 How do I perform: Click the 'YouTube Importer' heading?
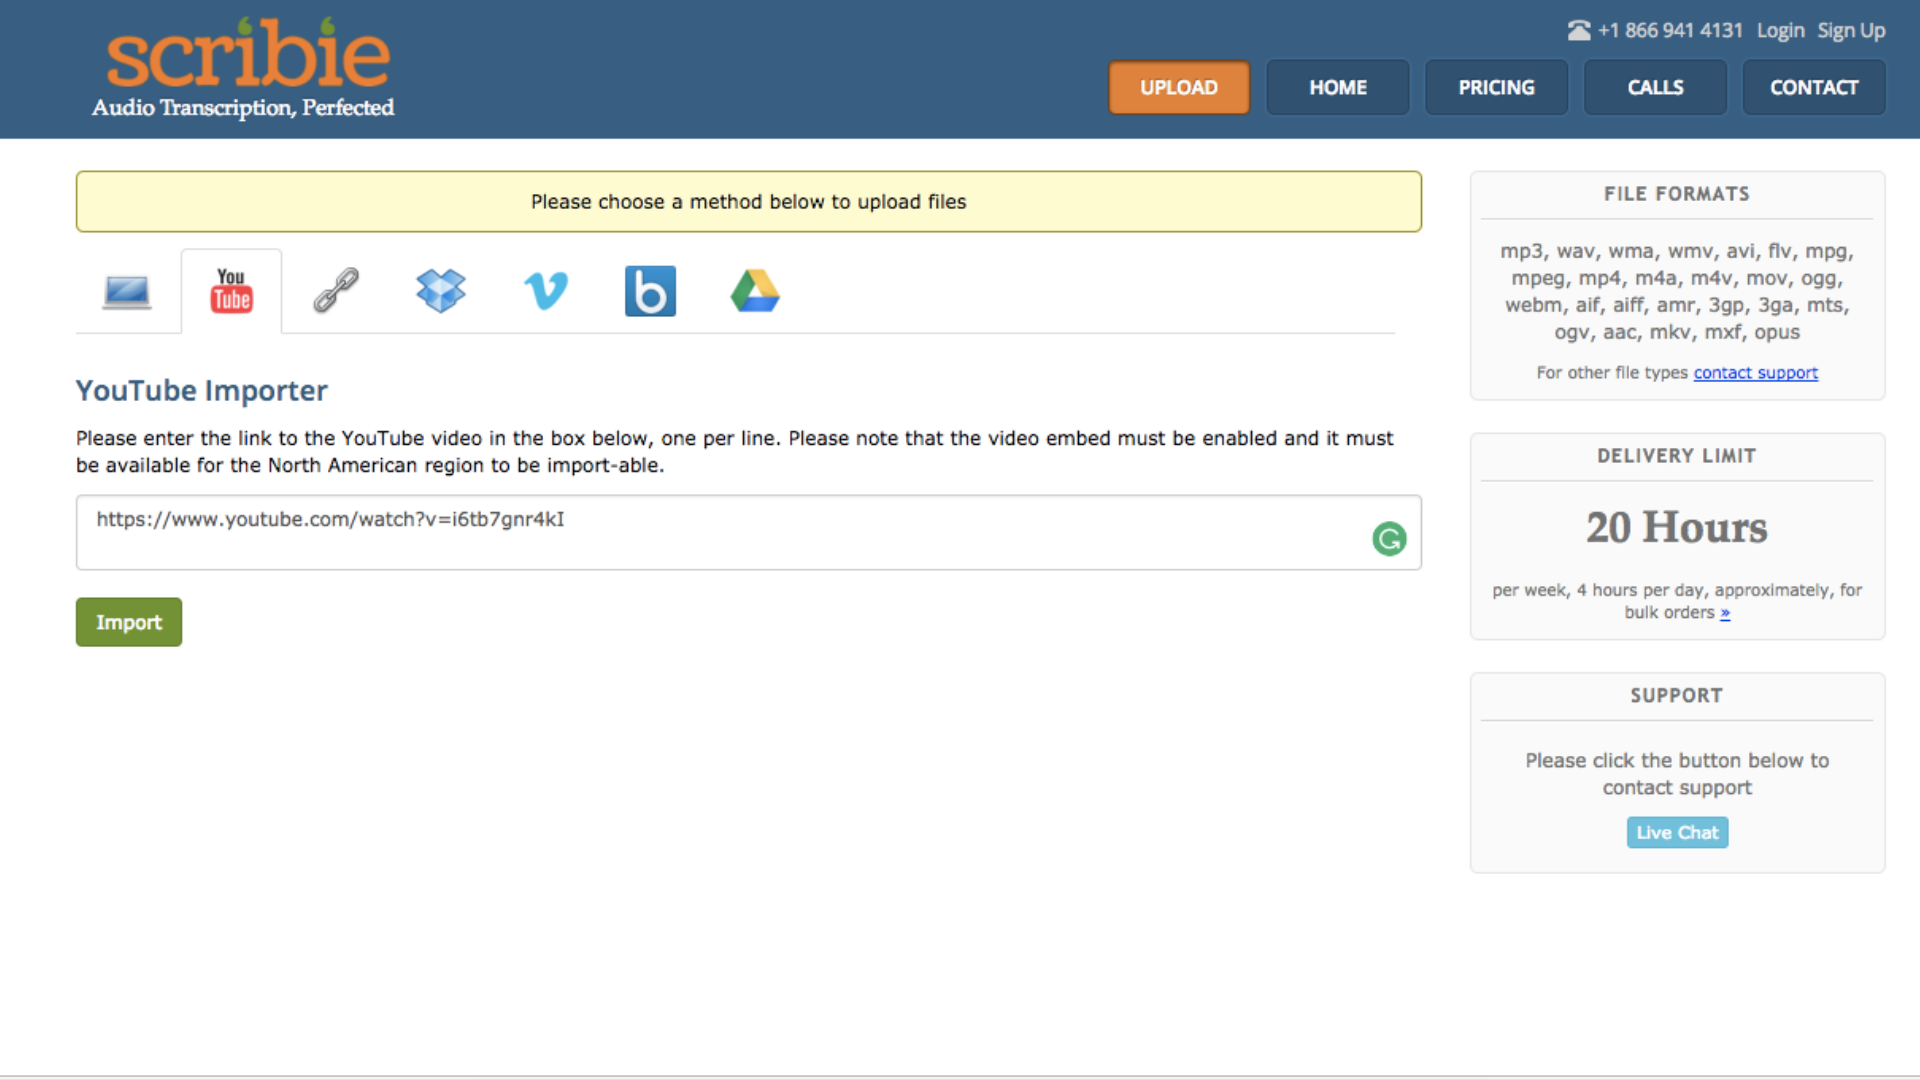point(202,391)
